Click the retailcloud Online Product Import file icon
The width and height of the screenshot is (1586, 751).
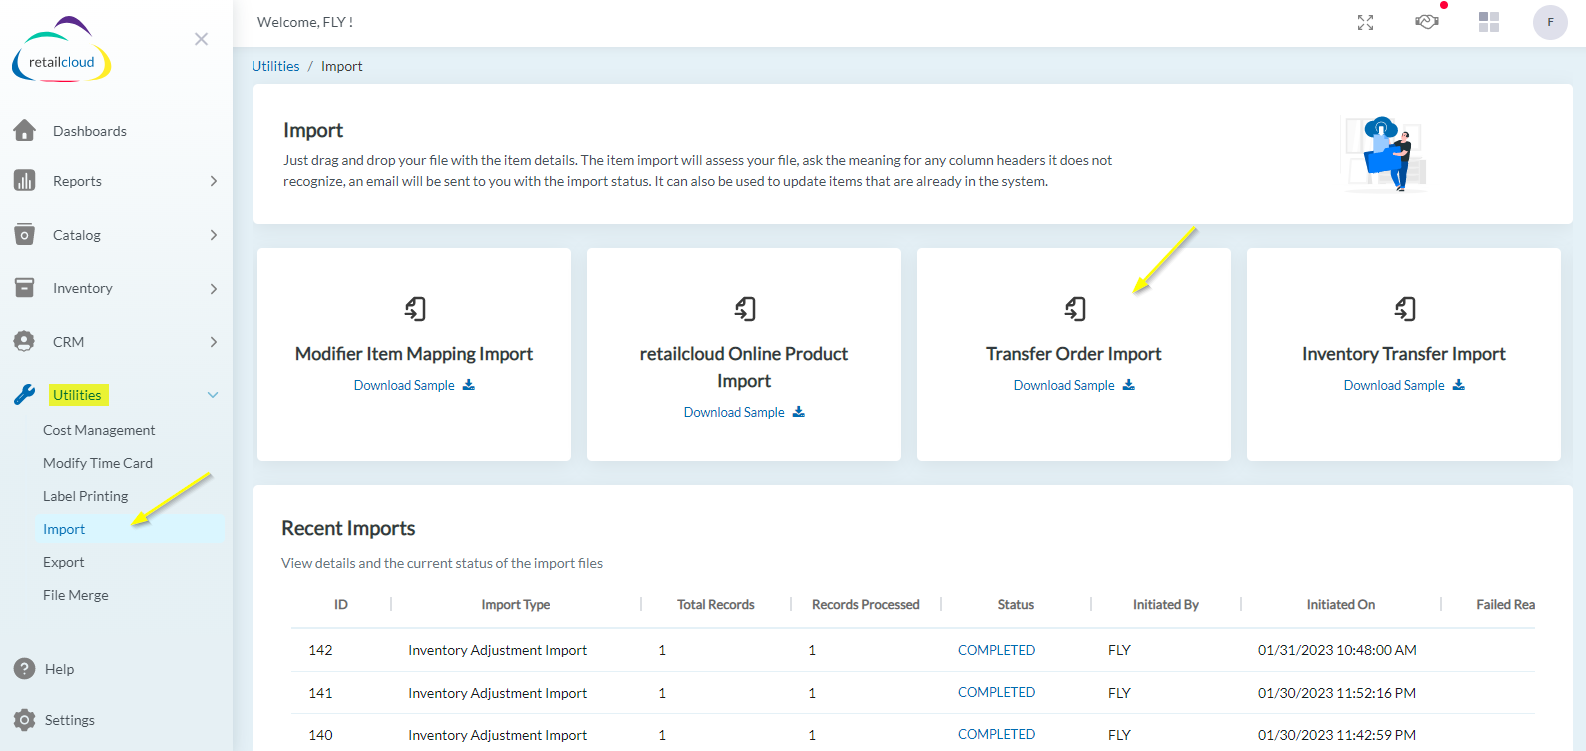tap(745, 309)
